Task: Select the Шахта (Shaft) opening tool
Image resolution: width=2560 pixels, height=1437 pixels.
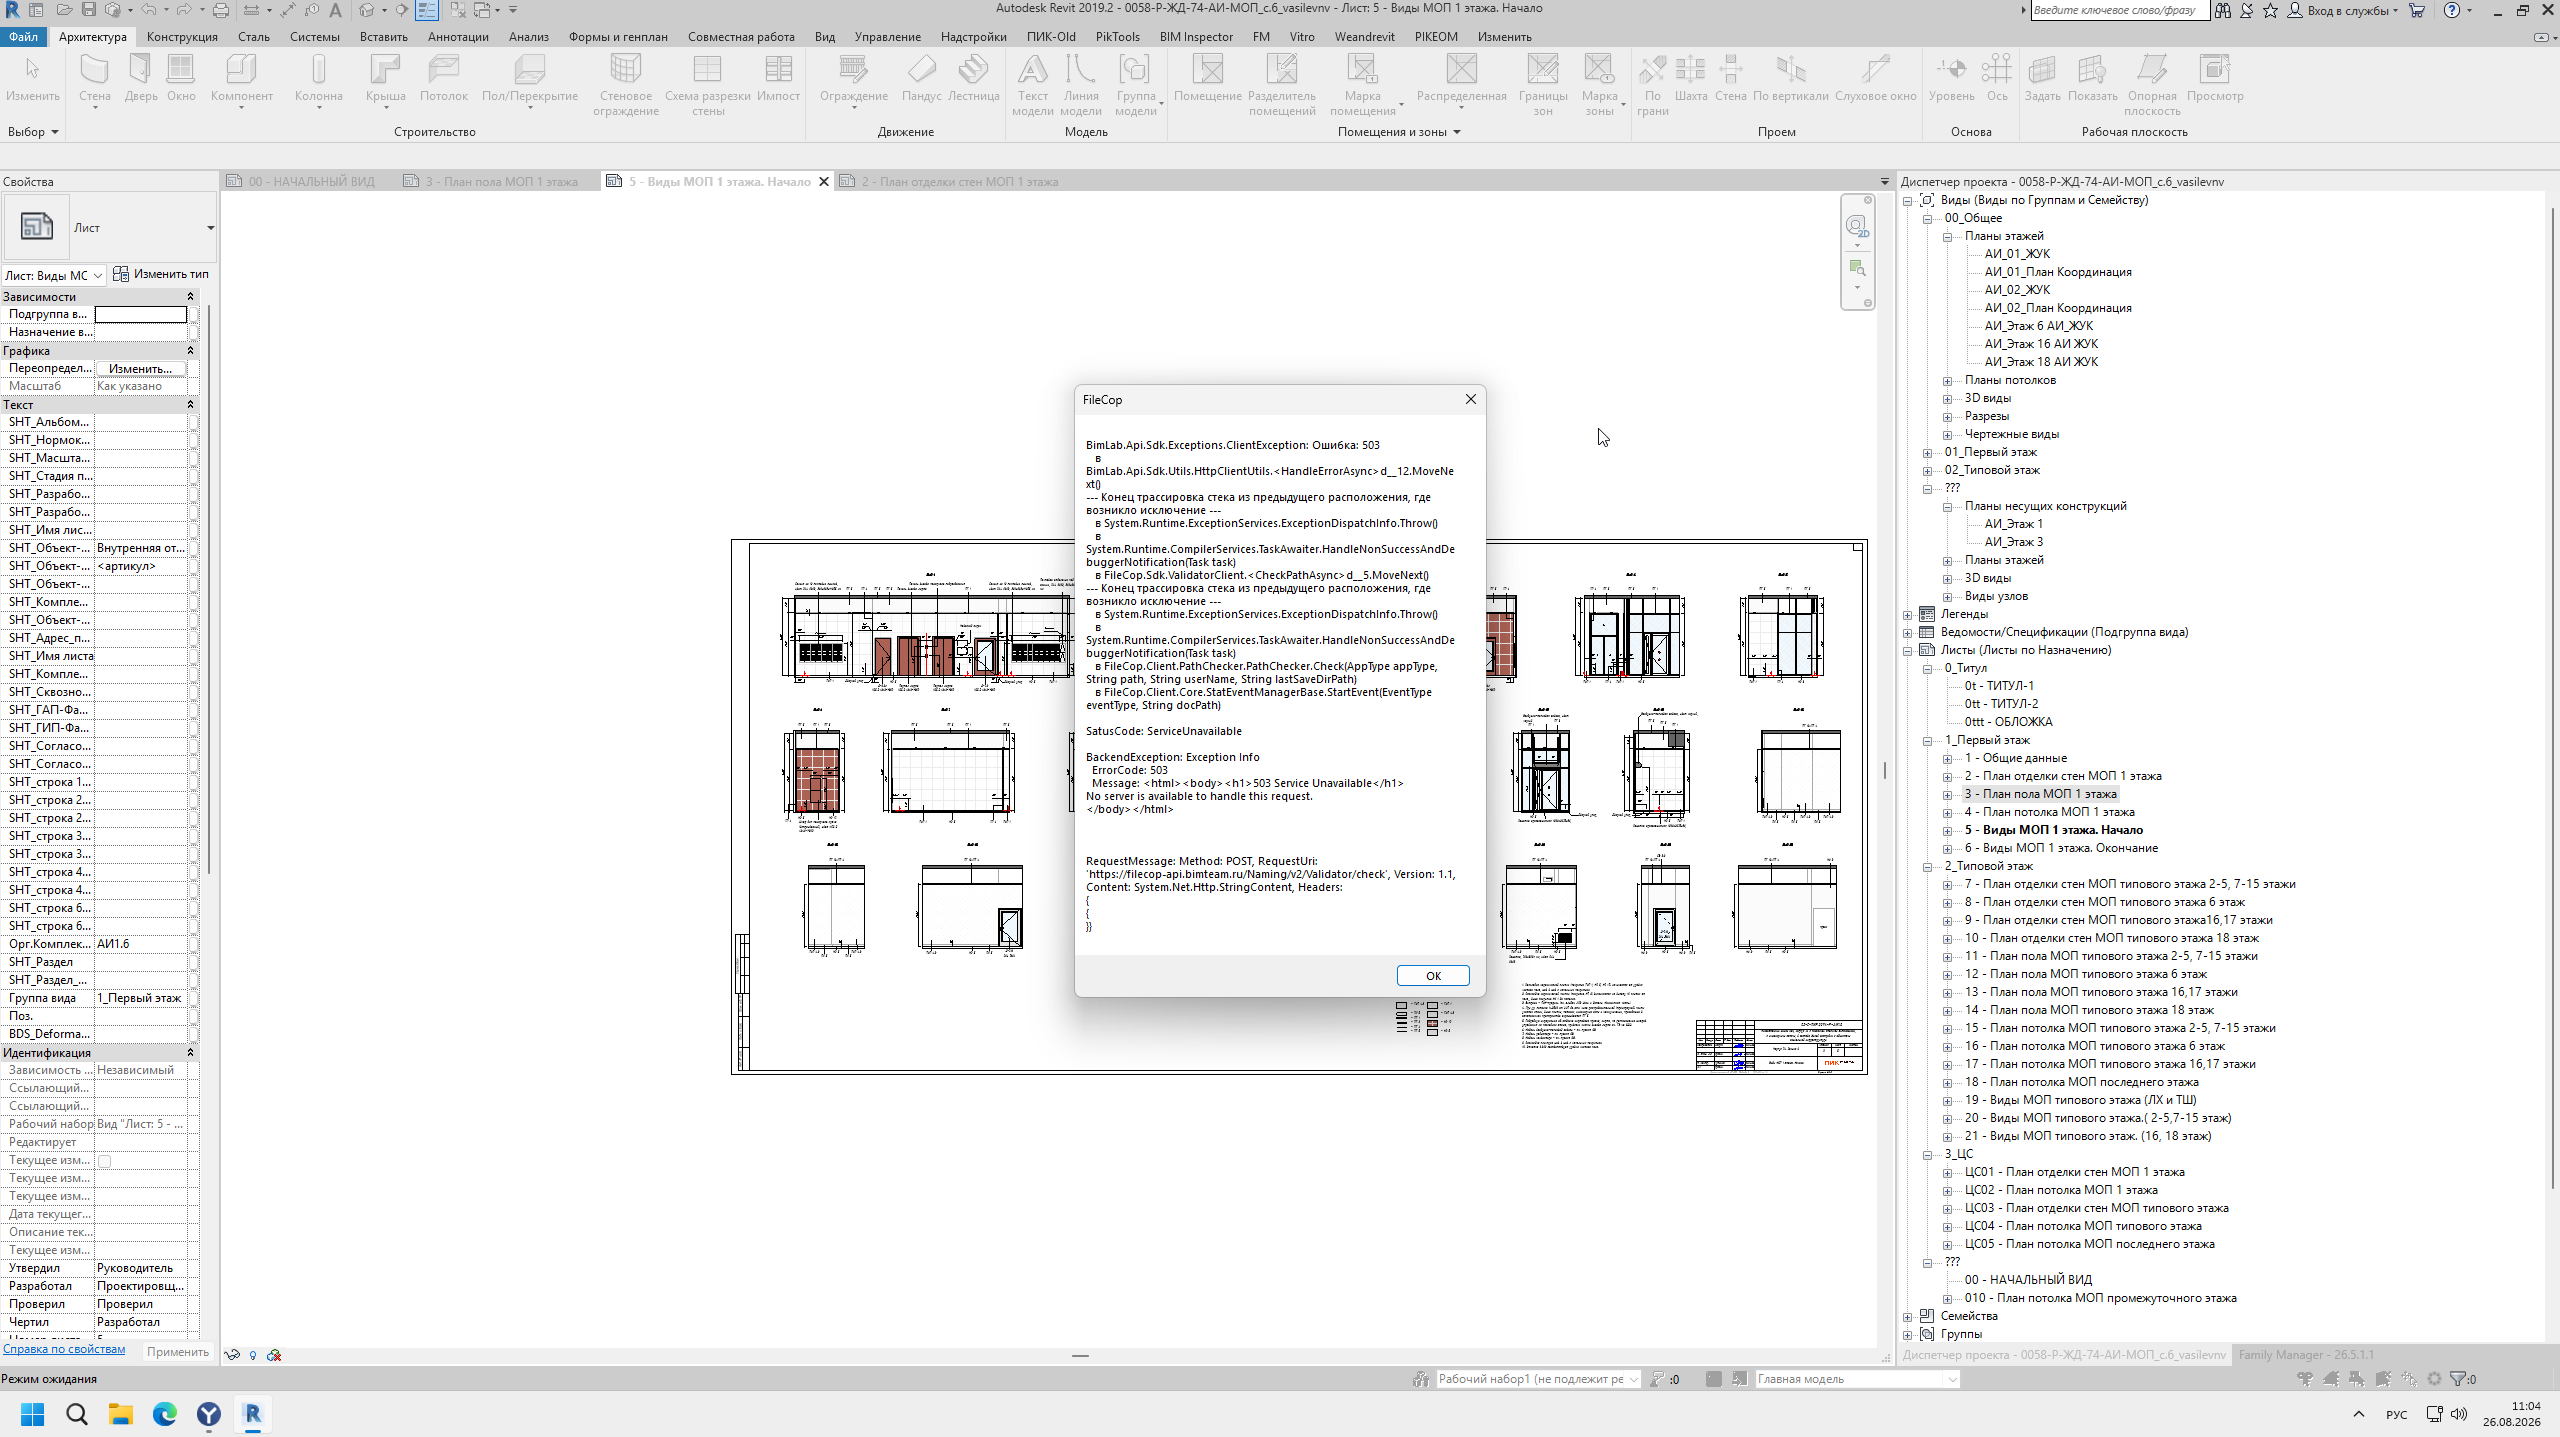Action: point(1690,79)
